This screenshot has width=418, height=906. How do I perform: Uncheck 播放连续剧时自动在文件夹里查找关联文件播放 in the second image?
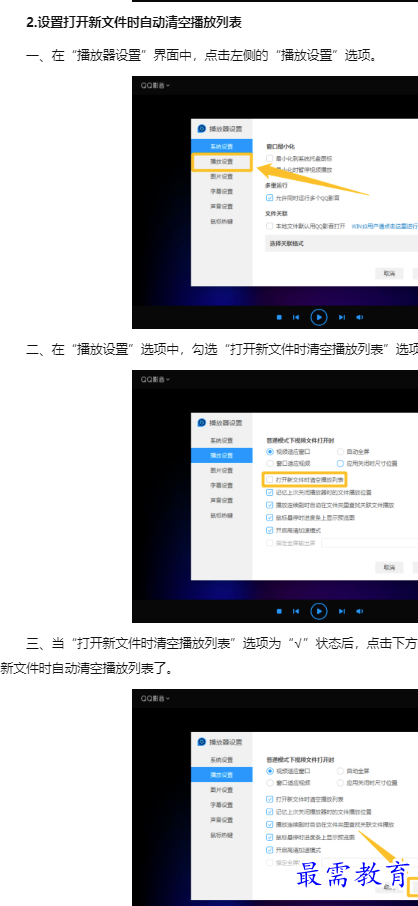pyautogui.click(x=269, y=505)
